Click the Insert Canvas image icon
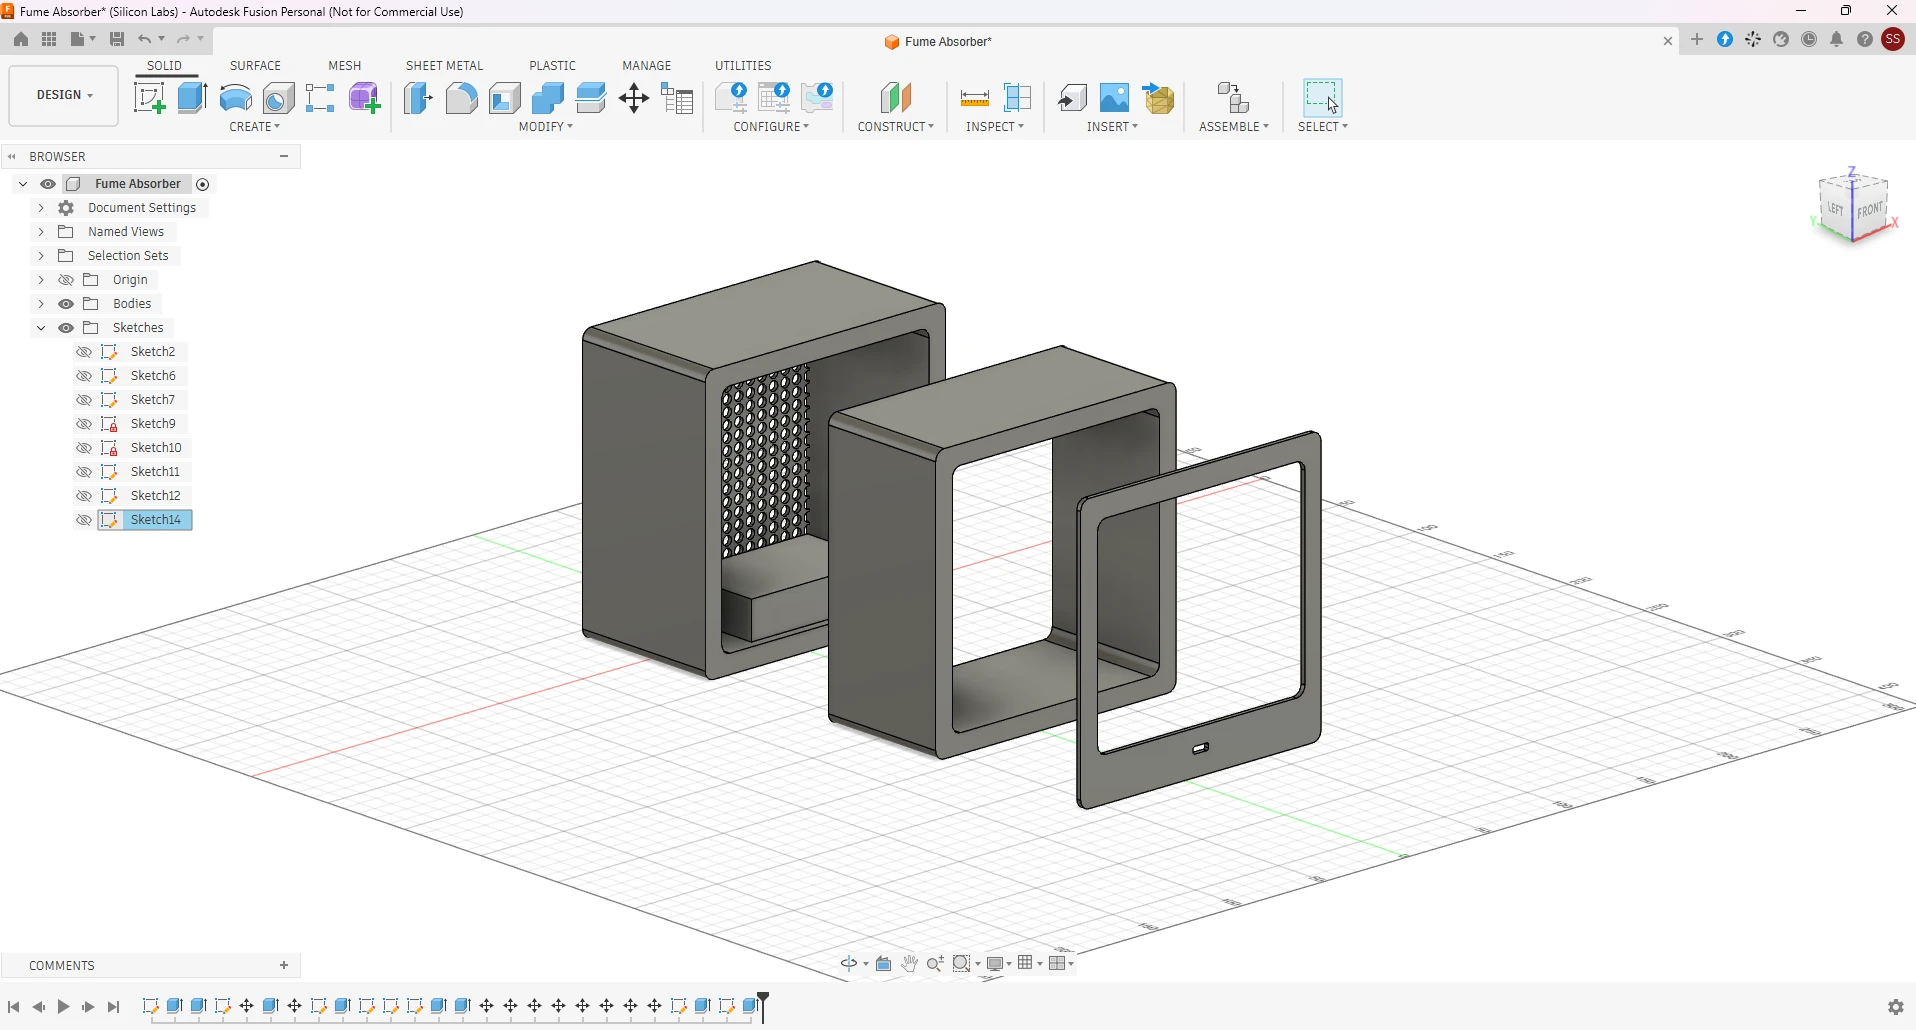This screenshot has width=1916, height=1030. pos(1116,98)
